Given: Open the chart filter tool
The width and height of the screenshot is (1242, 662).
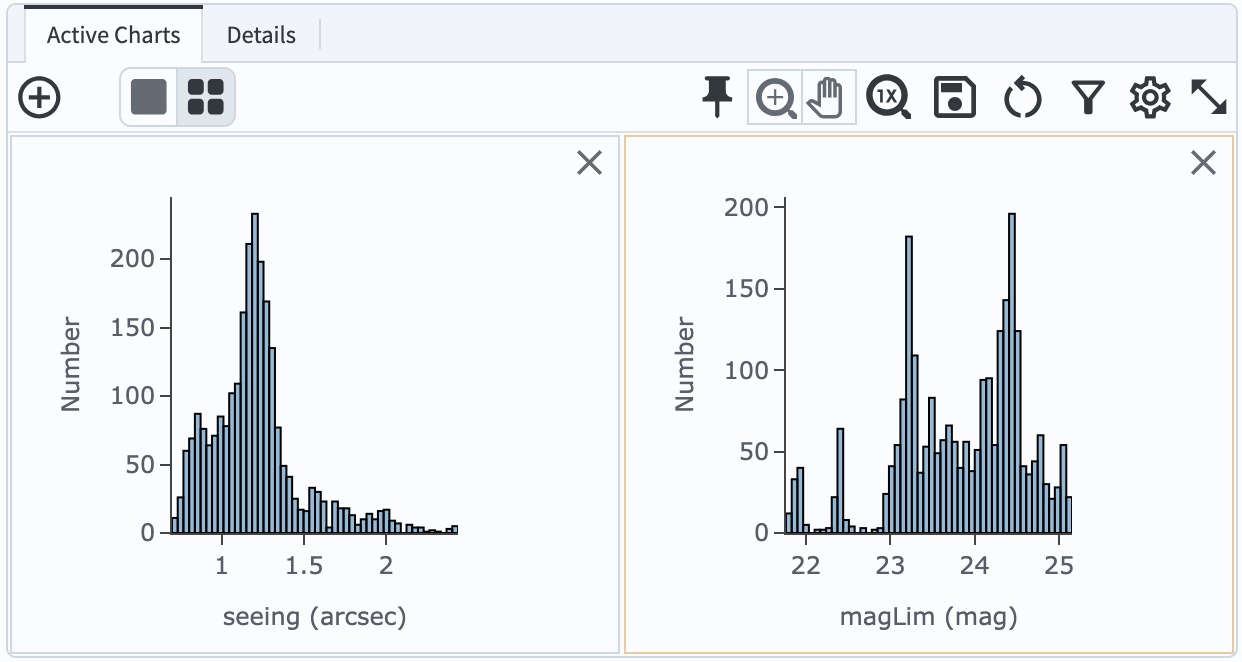Looking at the screenshot, I should (1087, 98).
